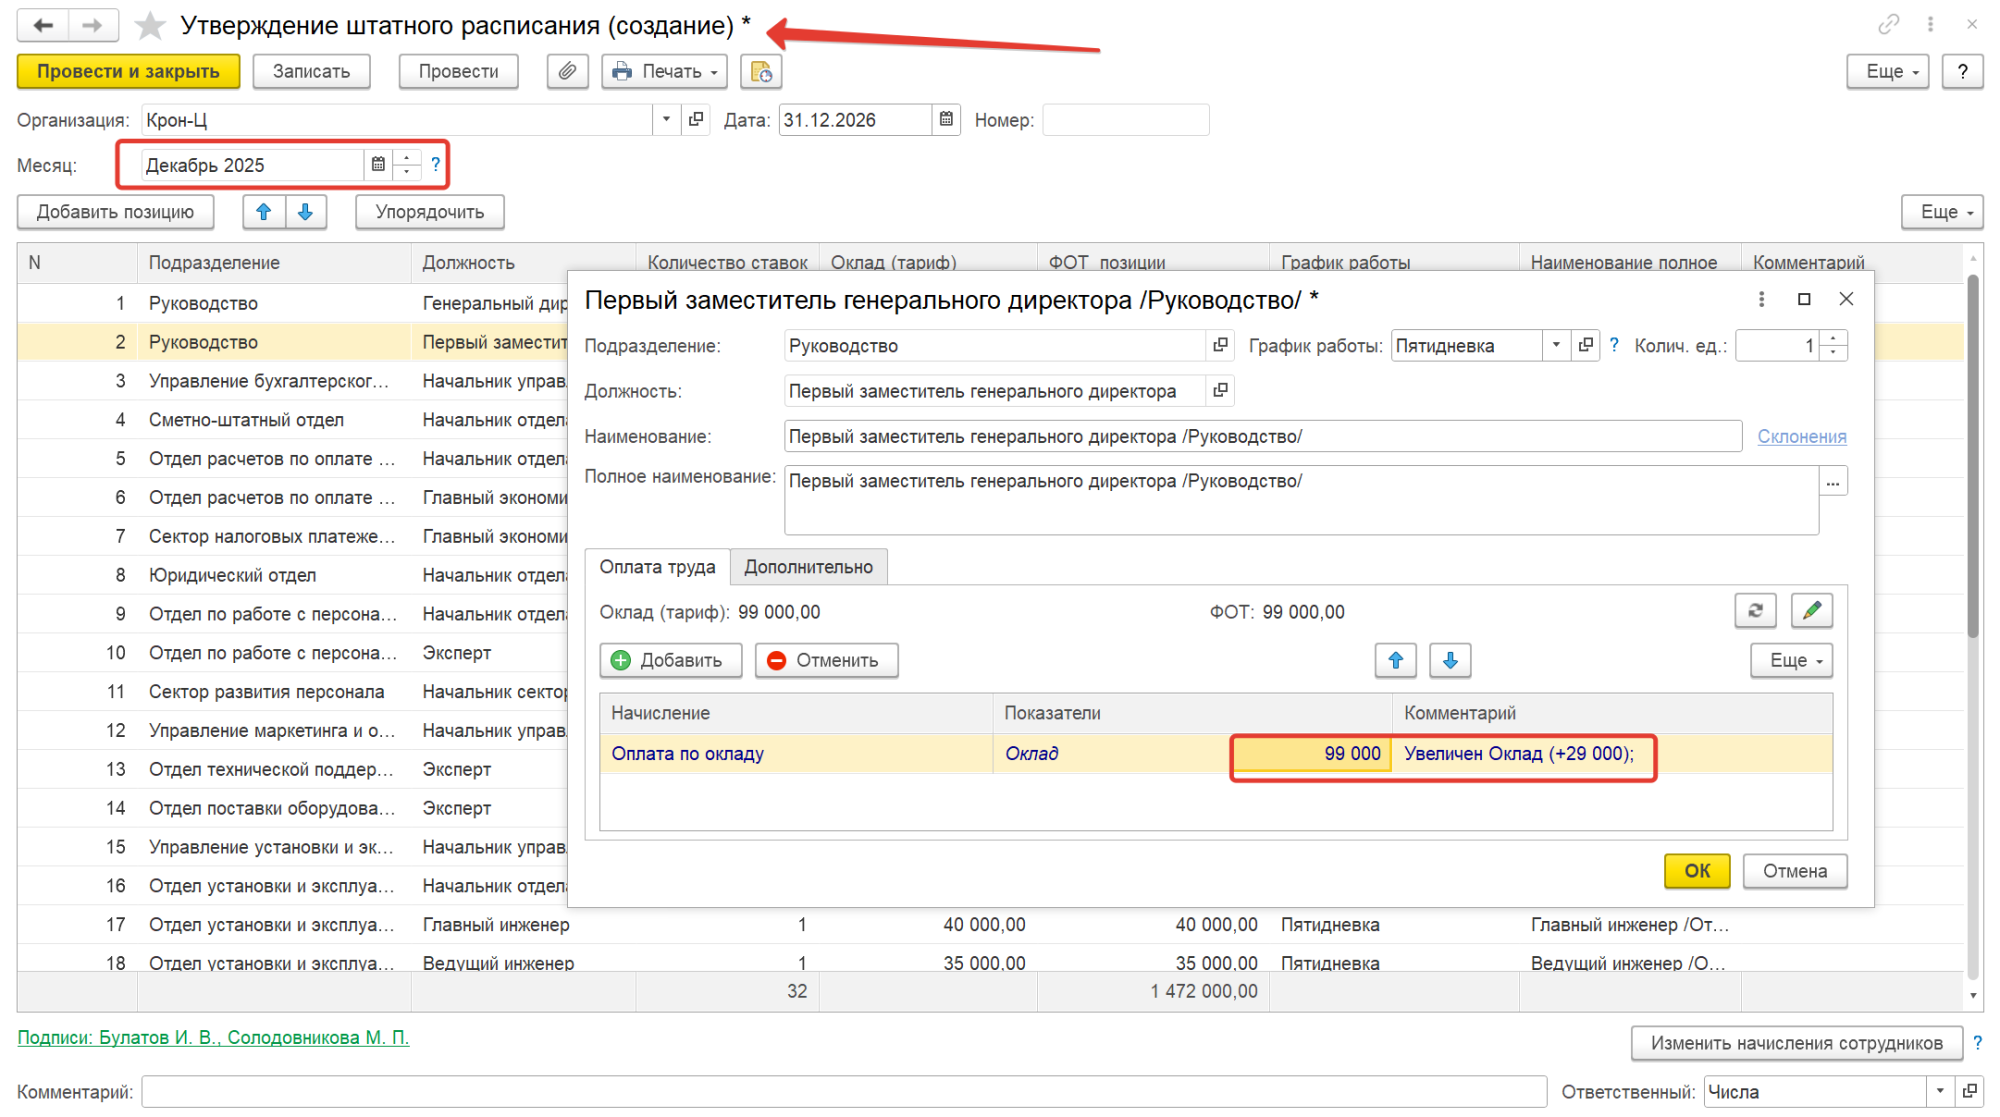Click the green pencil edit icon

1811,610
